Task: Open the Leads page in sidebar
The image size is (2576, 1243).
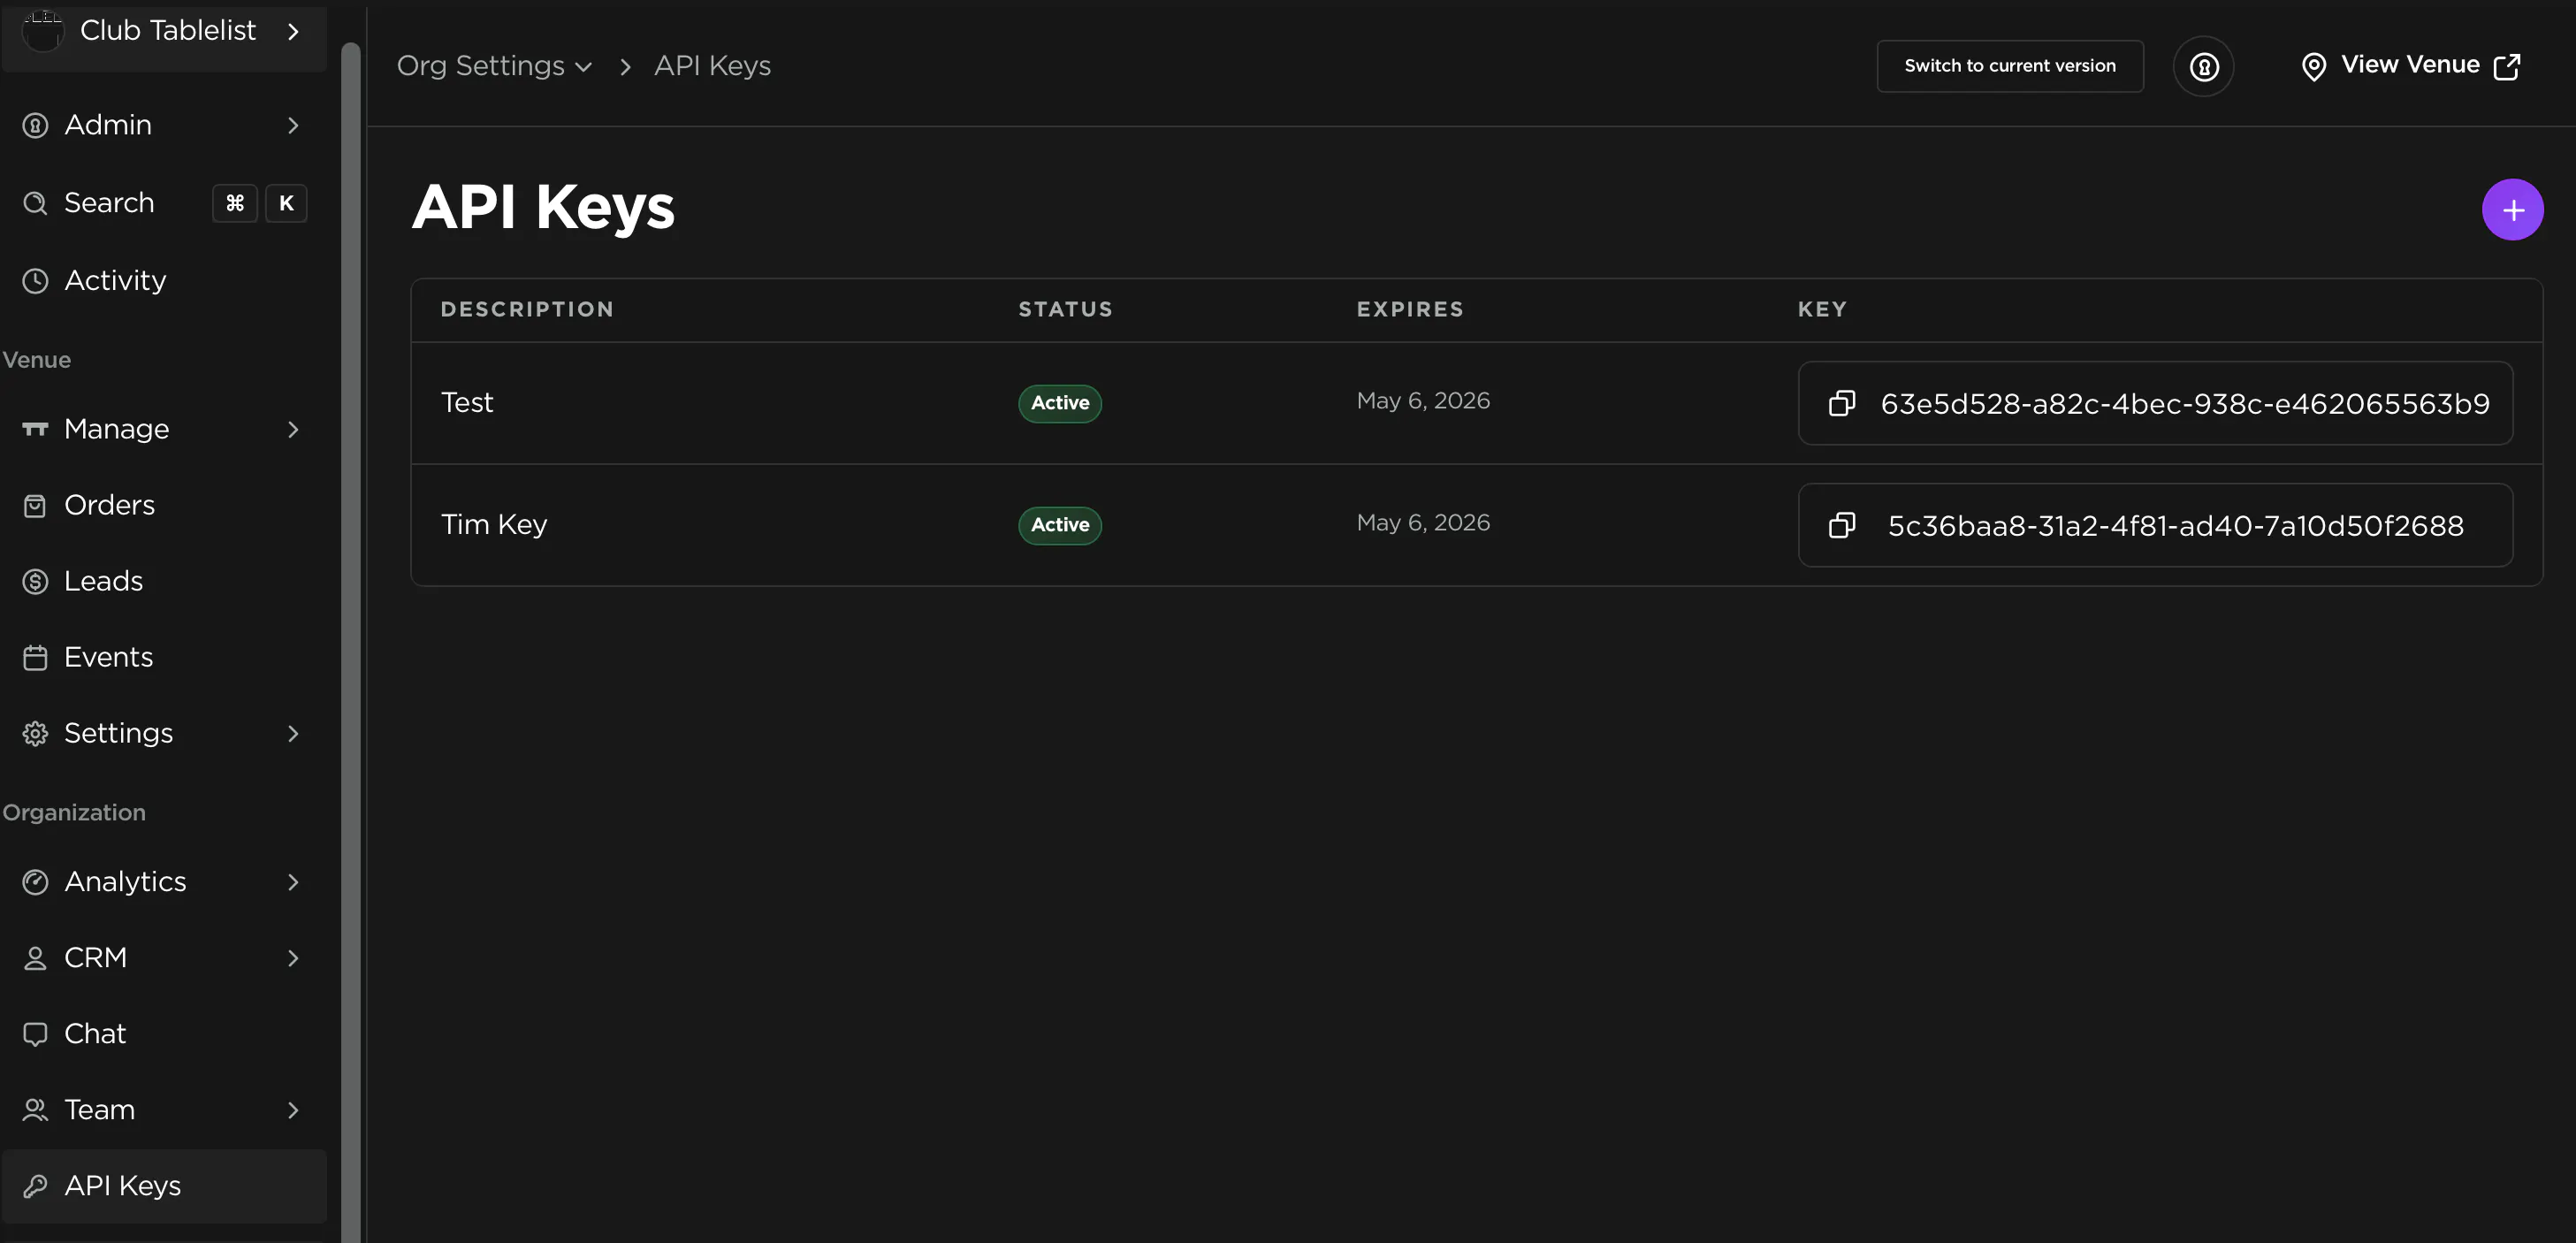Action: click(x=103, y=581)
